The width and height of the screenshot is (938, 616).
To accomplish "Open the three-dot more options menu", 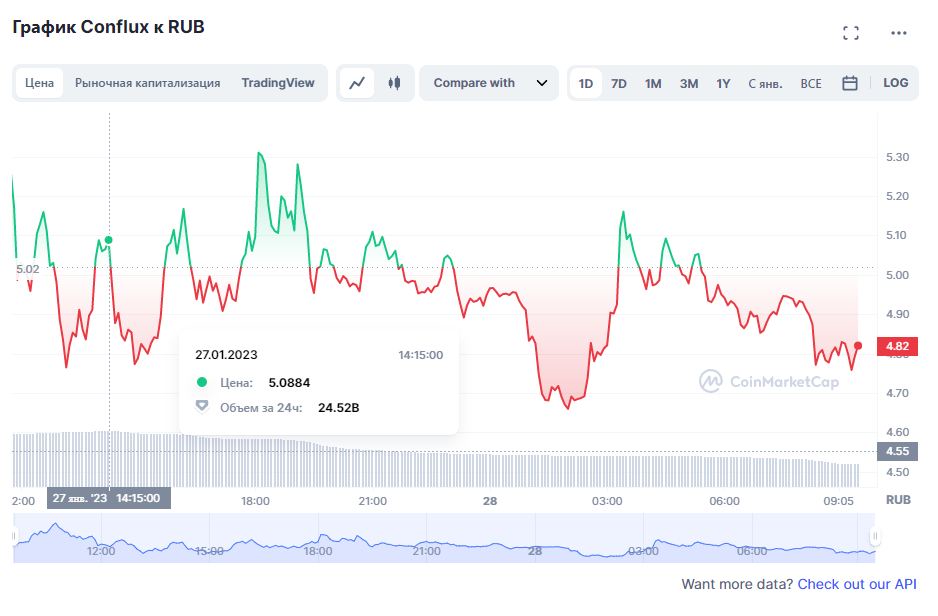I will (x=898, y=33).
